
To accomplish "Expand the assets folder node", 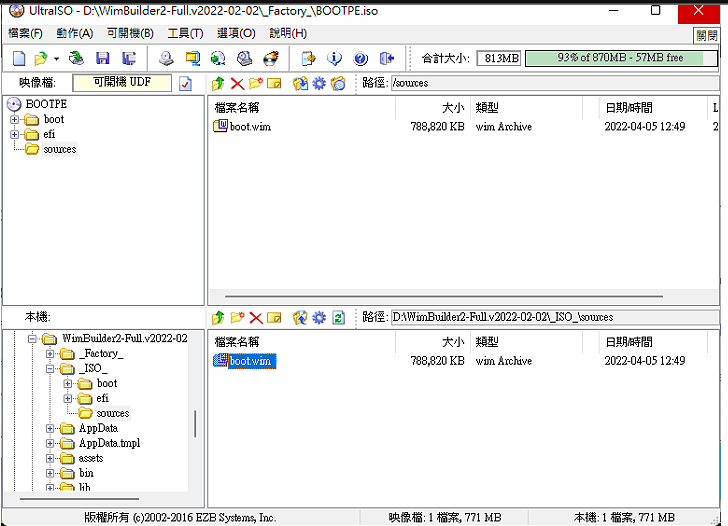I will tap(50, 459).
